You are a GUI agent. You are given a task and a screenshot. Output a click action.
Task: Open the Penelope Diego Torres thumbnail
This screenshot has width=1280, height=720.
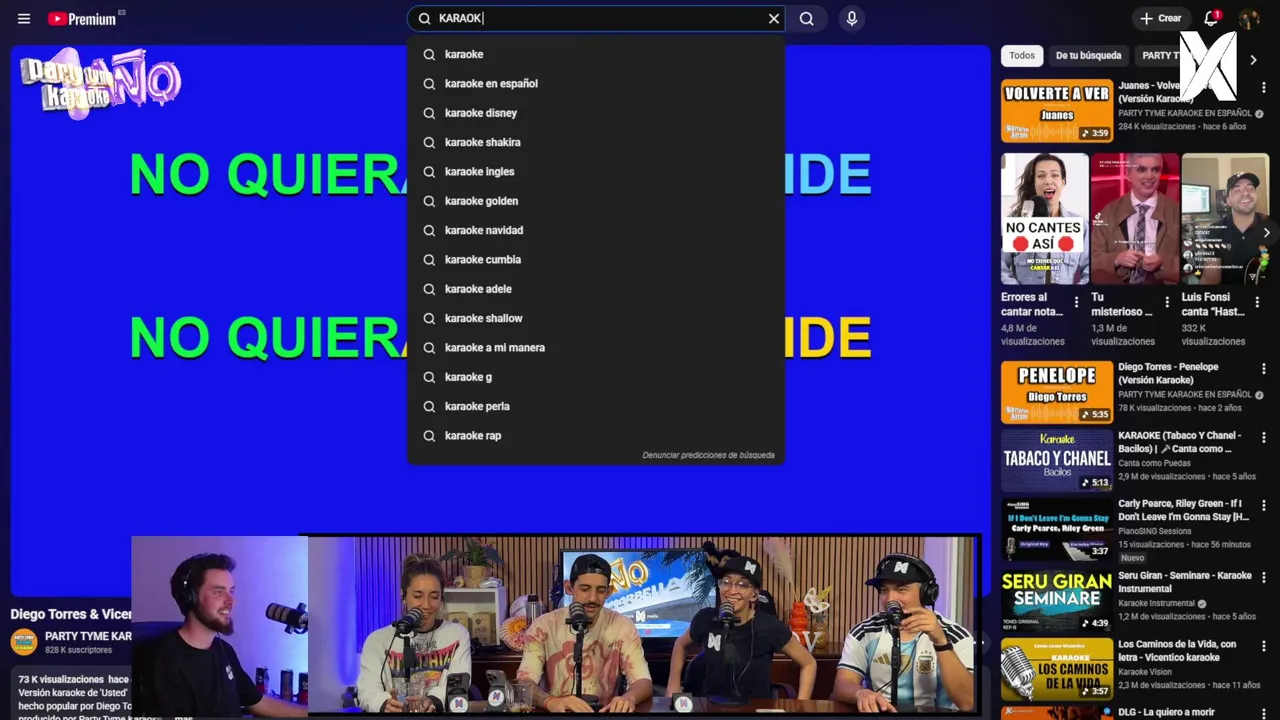pyautogui.click(x=1057, y=392)
